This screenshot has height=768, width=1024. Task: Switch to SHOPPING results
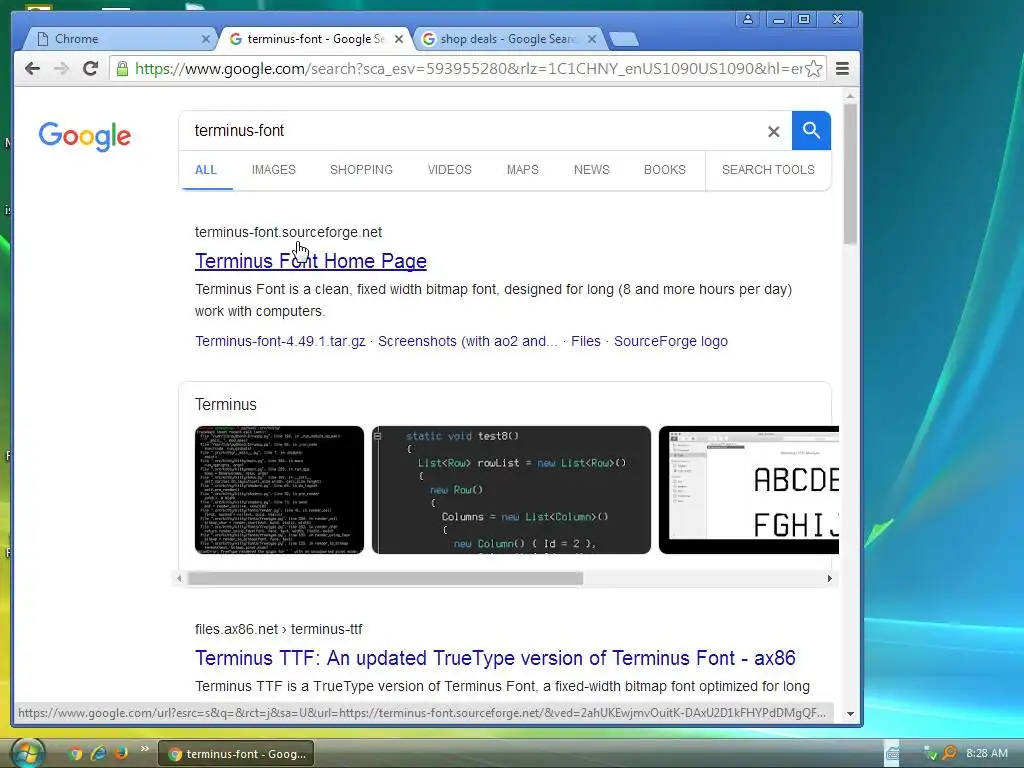pyautogui.click(x=361, y=170)
